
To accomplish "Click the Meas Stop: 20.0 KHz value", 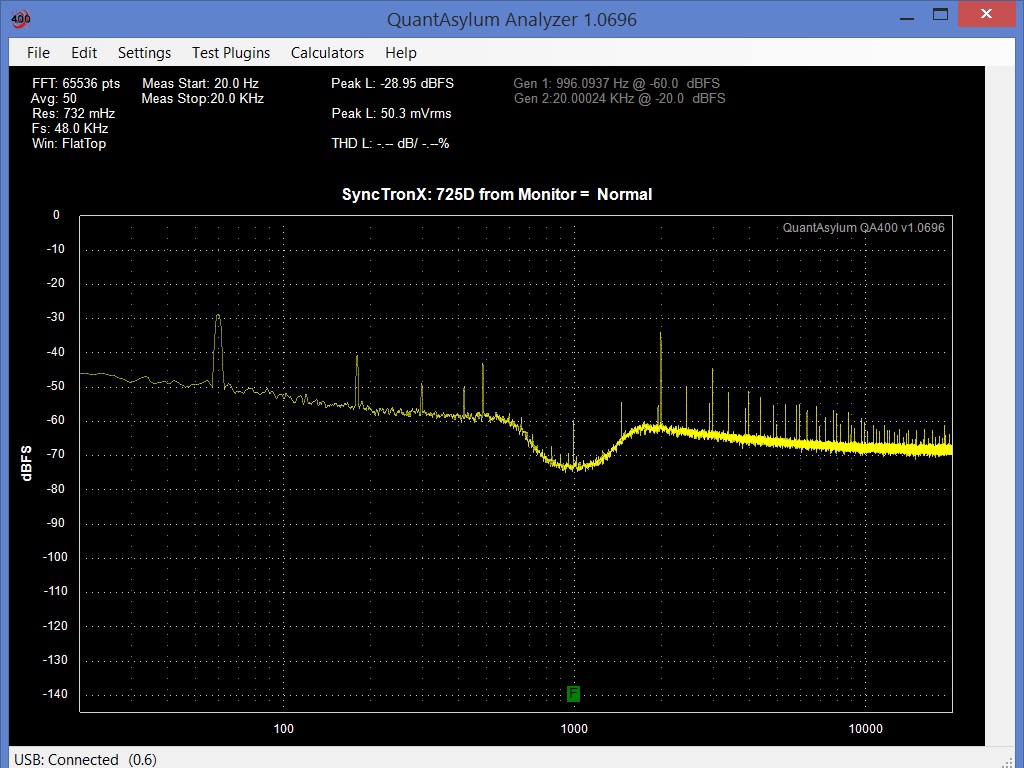I will coord(202,99).
